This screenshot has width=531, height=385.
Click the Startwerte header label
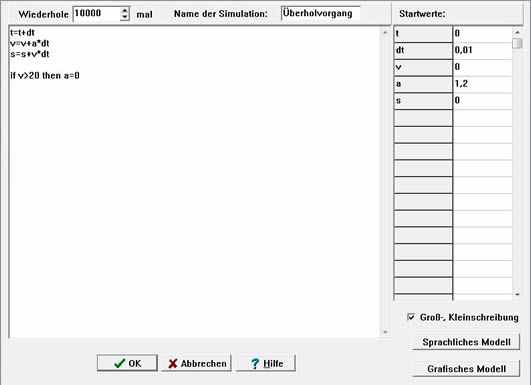pos(422,14)
